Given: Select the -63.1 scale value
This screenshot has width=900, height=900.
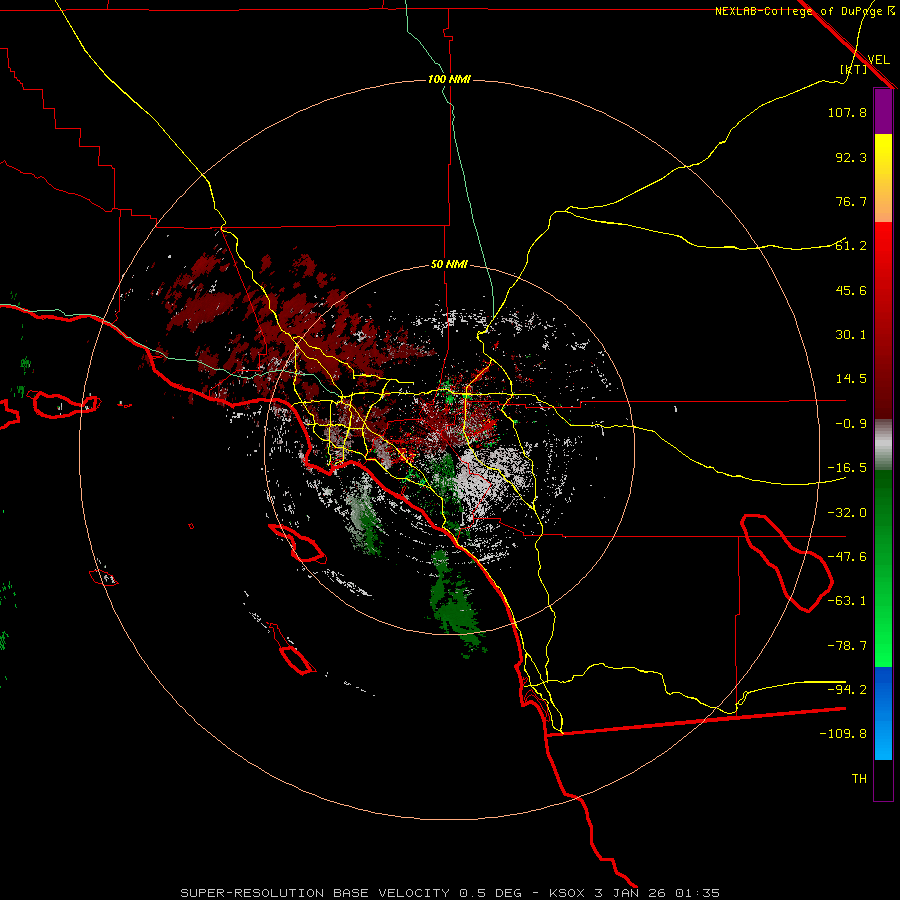Looking at the screenshot, I should 847,601.
